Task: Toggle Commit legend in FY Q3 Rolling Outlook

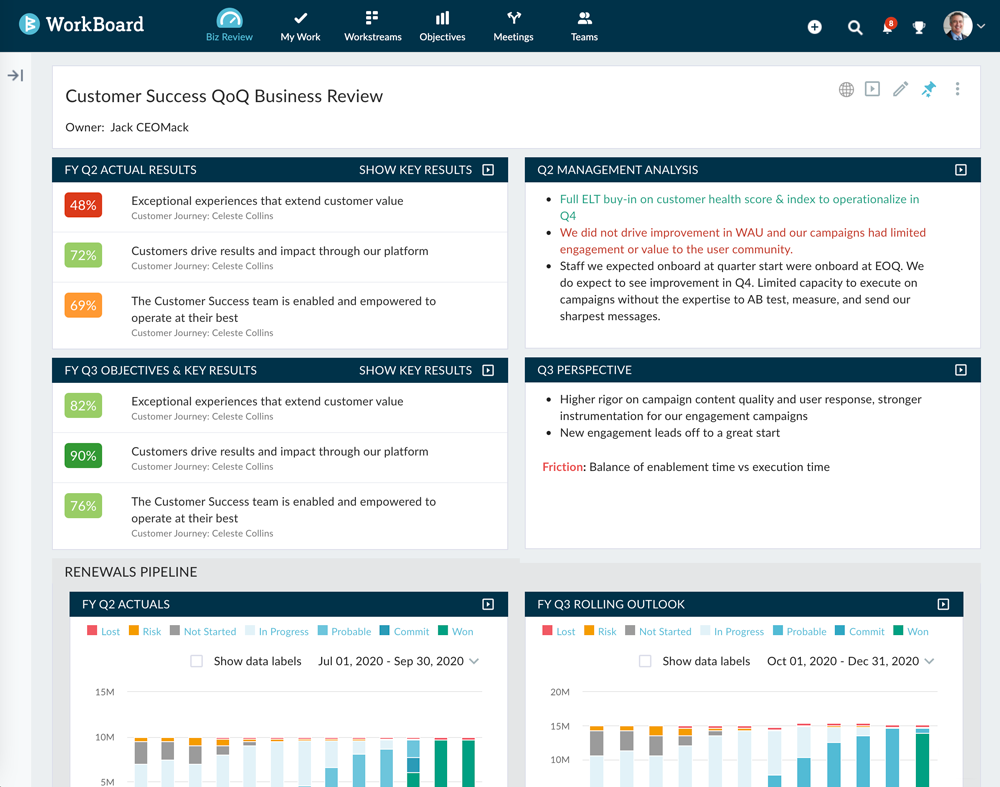Action: 860,631
